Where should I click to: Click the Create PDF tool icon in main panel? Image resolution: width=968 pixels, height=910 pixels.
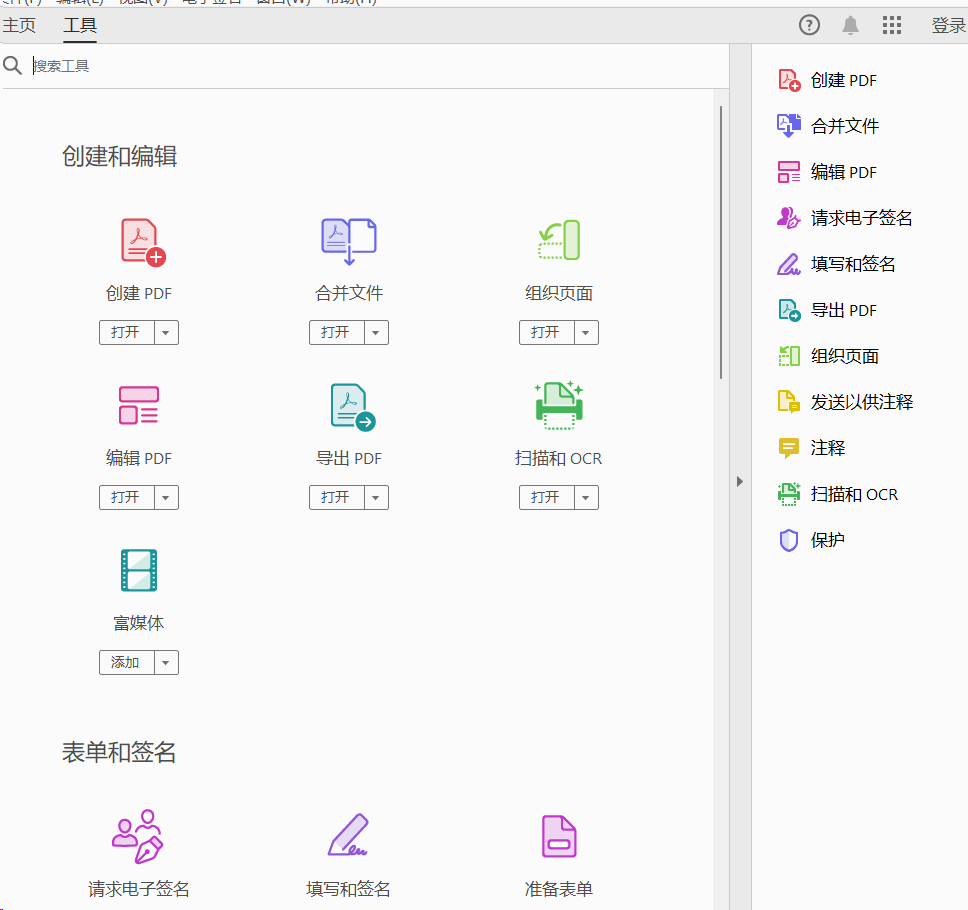tap(143, 242)
